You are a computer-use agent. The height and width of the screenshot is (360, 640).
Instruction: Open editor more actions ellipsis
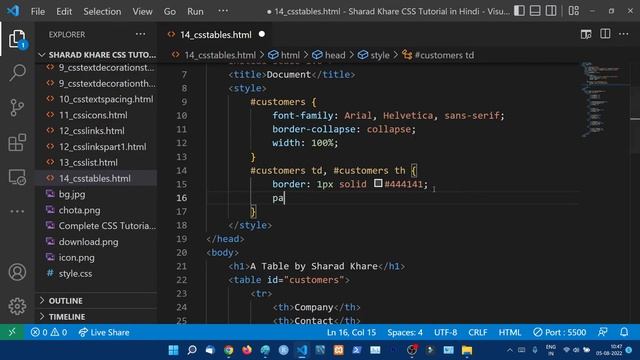pos(624,34)
